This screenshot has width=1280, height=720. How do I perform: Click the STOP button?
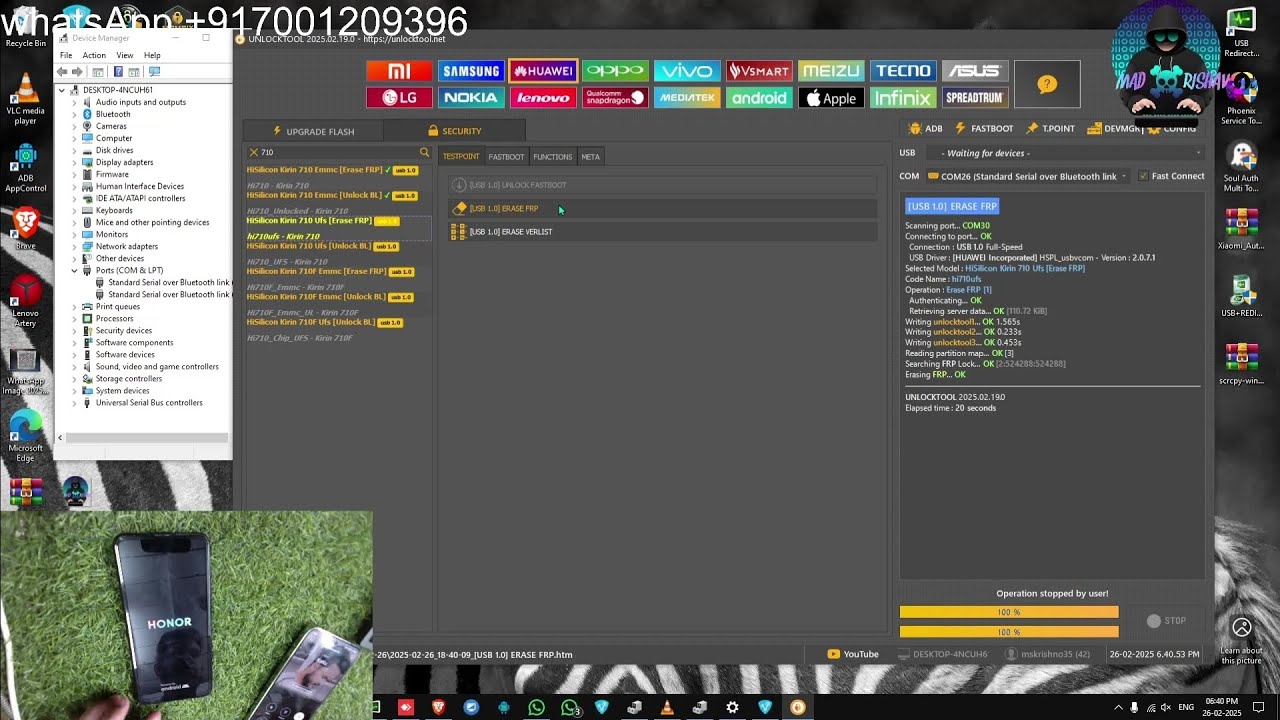tap(1166, 621)
